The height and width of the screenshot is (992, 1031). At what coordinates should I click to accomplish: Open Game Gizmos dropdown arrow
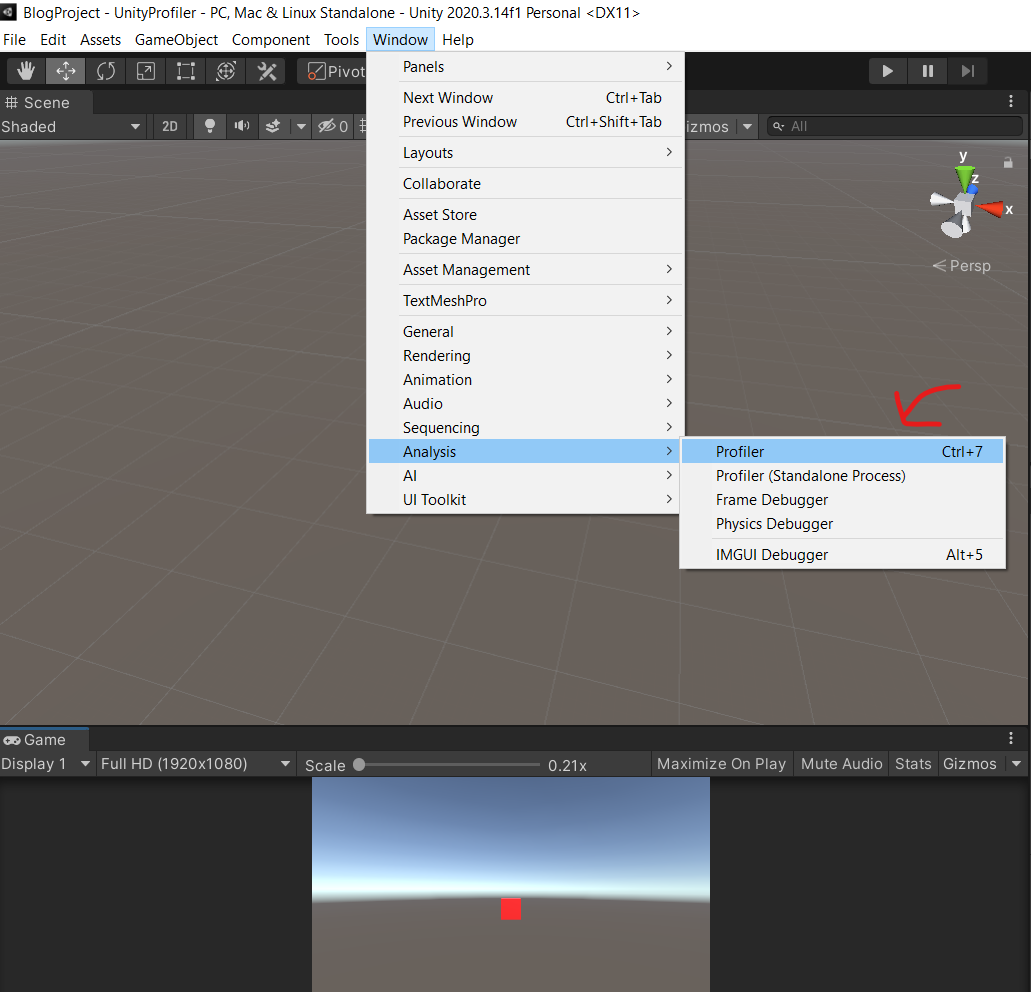(1017, 764)
